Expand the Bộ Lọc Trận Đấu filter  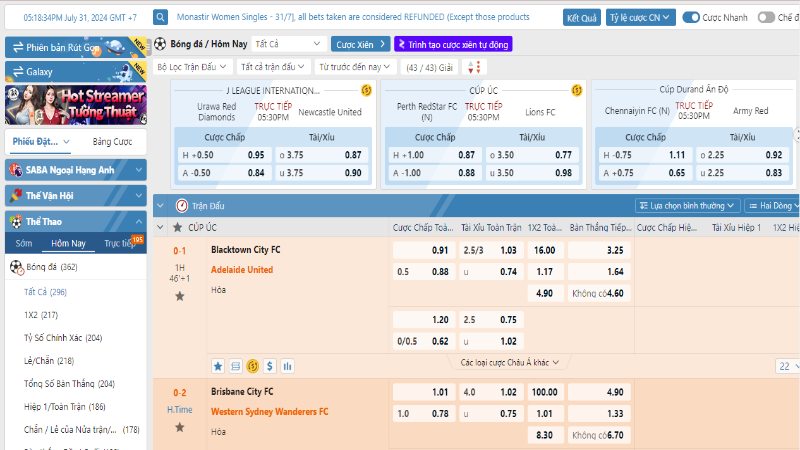coord(192,67)
